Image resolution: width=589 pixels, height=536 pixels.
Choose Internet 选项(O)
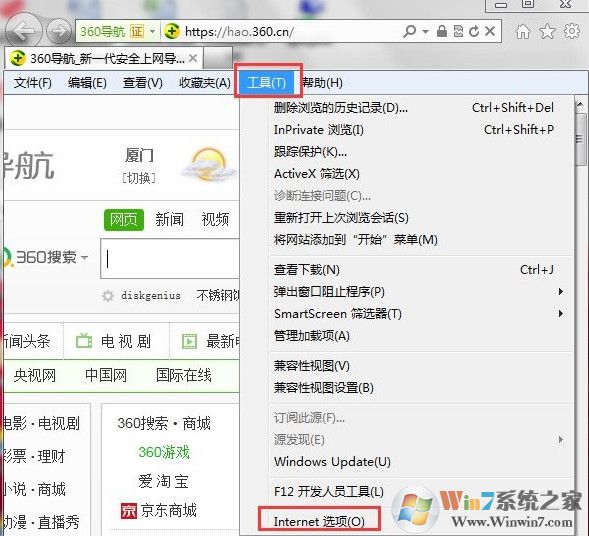click(x=319, y=522)
